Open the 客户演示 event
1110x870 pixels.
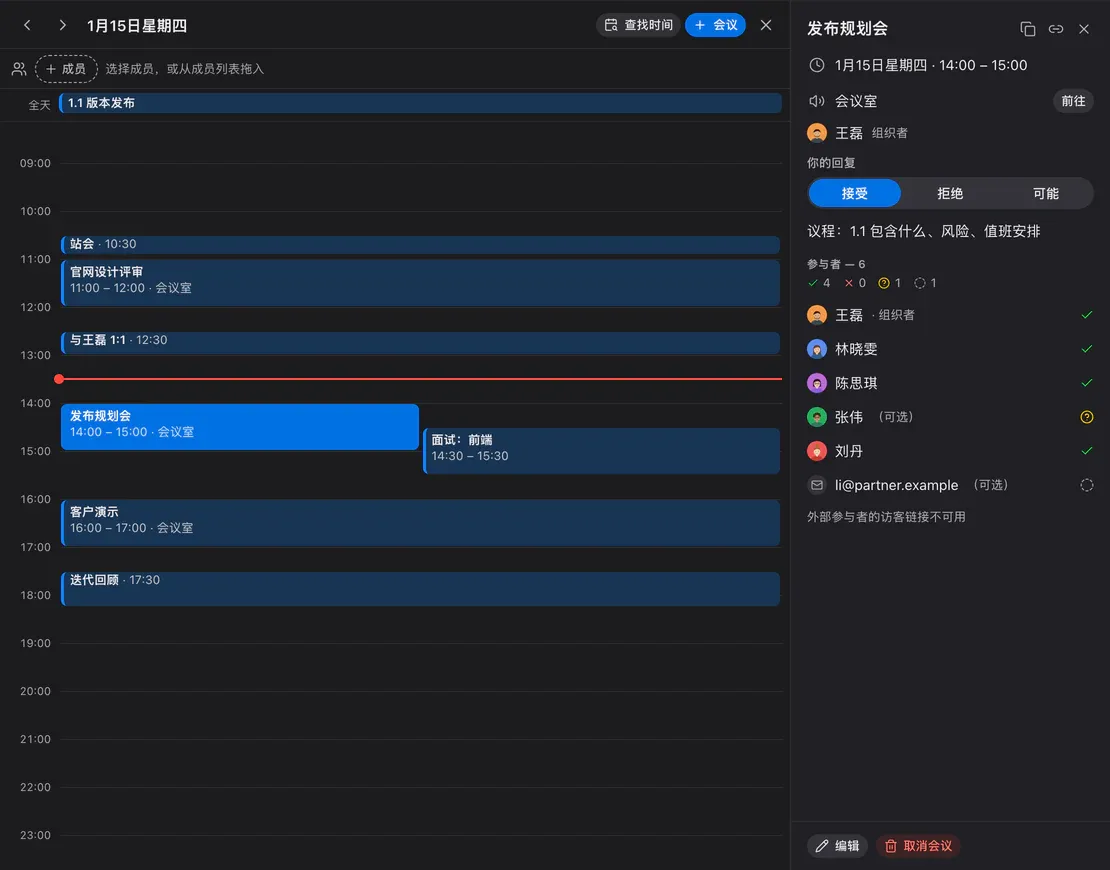pos(420,523)
